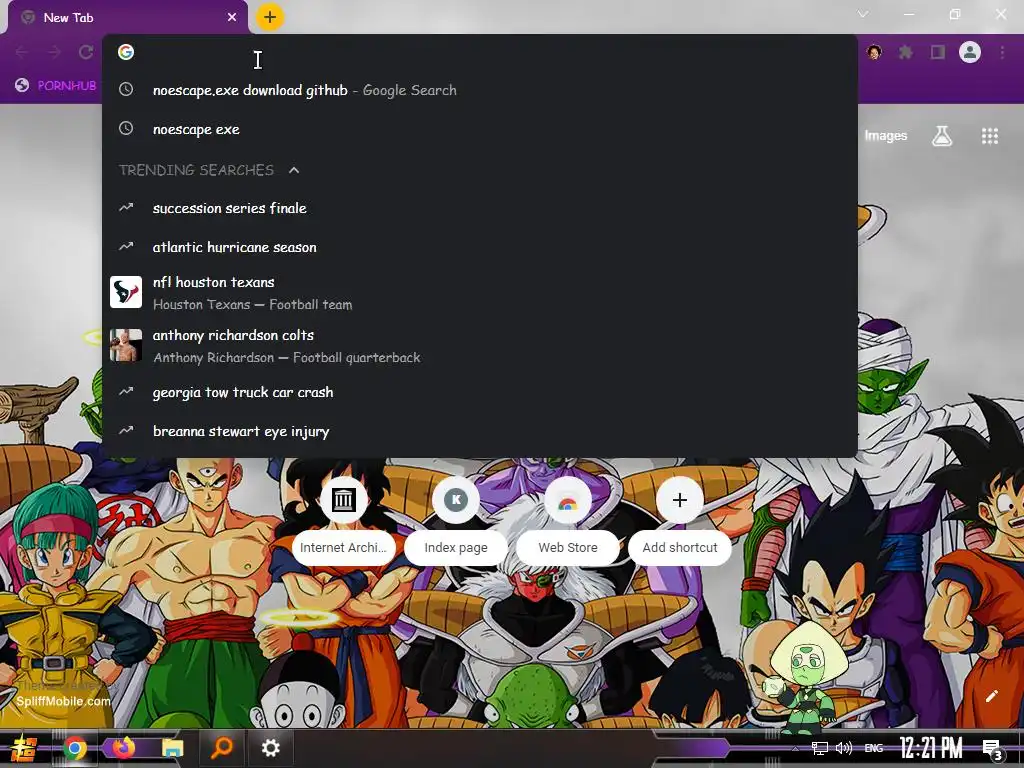Click the clock icon beside 'noescape exe'
The width and height of the screenshot is (1024, 768).
[x=126, y=128]
